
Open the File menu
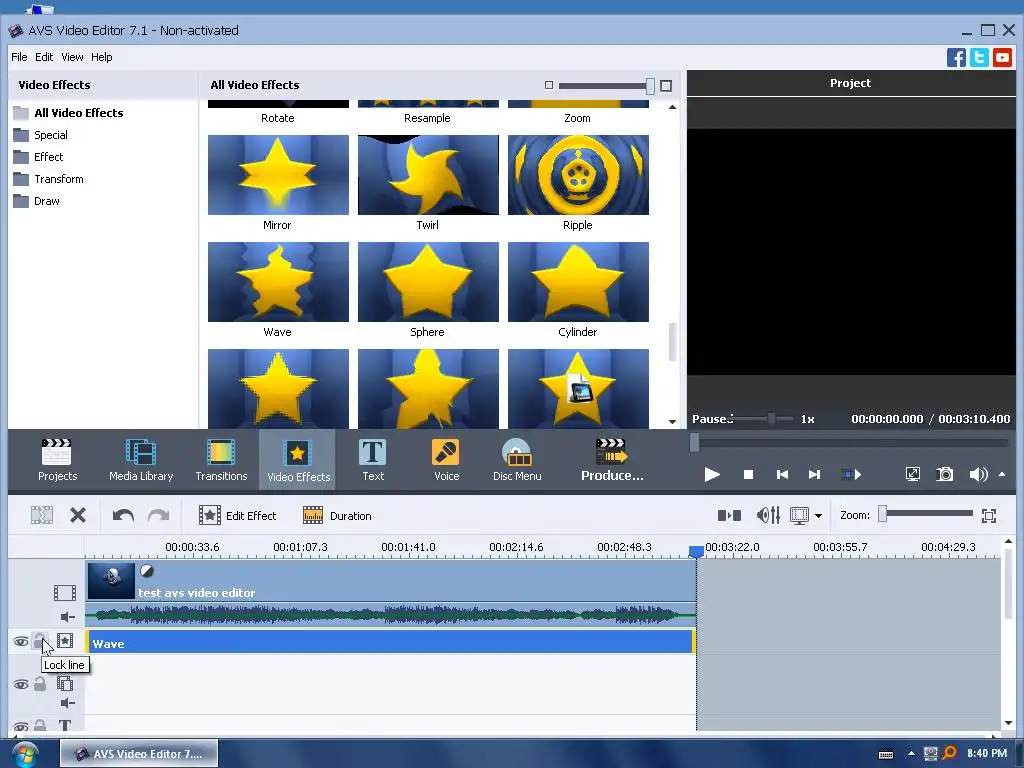pos(19,57)
